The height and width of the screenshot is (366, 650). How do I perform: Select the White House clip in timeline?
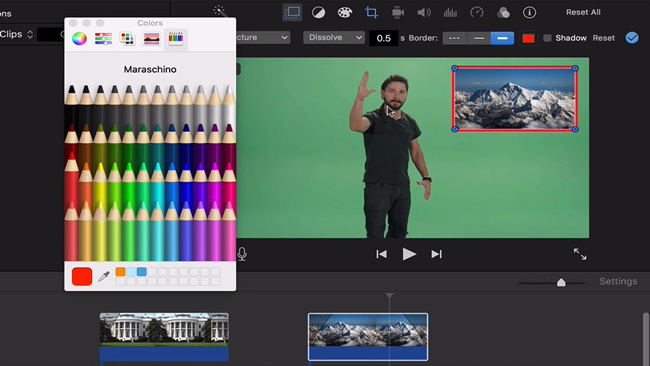point(164,337)
